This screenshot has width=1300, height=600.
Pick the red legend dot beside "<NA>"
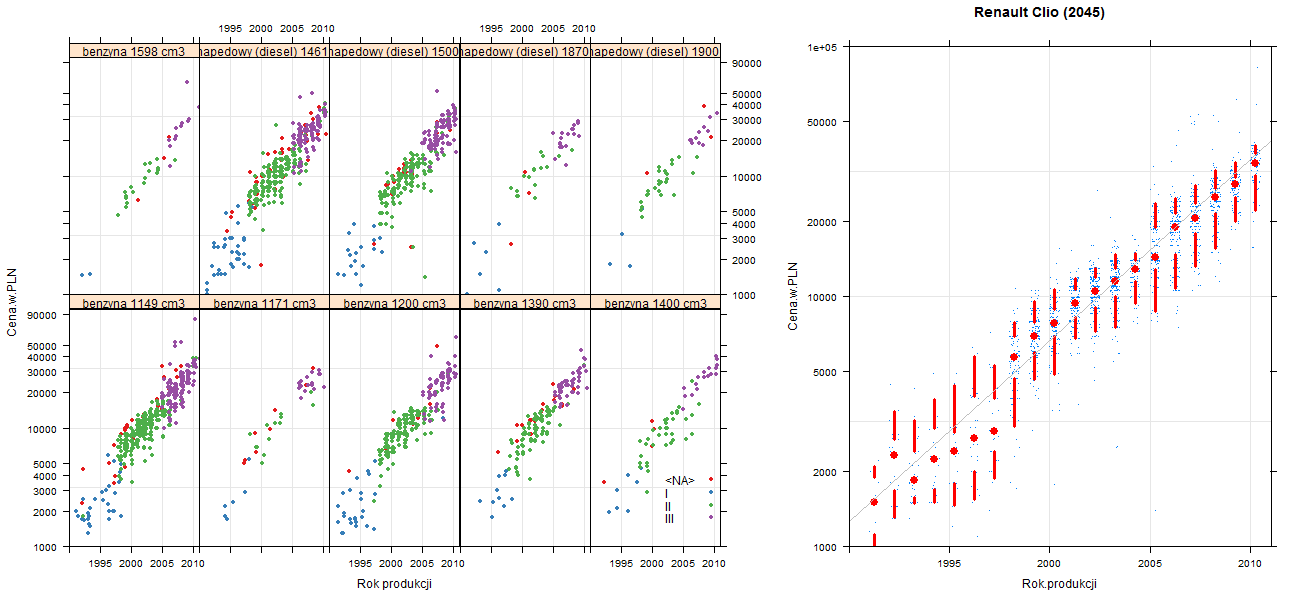711,480
